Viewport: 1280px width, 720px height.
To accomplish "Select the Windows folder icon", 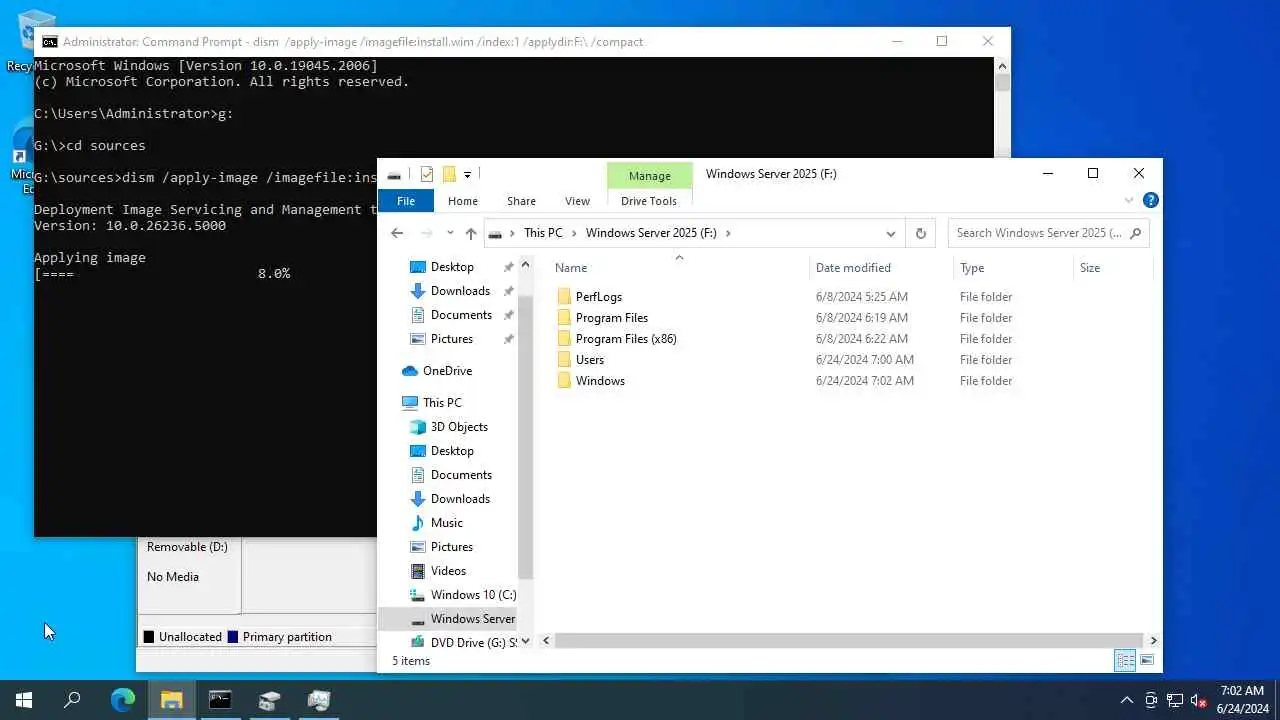I will [x=564, y=381].
